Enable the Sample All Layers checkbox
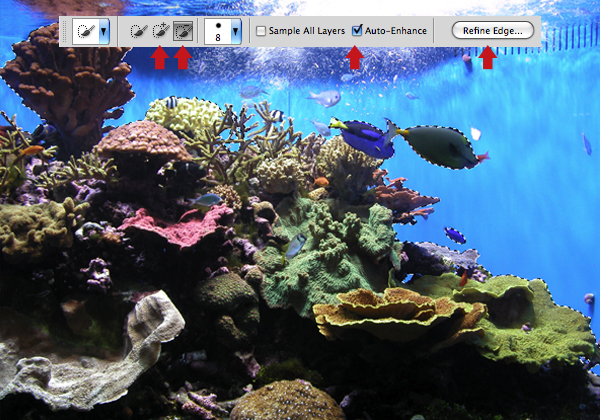The image size is (600, 420). click(x=261, y=31)
